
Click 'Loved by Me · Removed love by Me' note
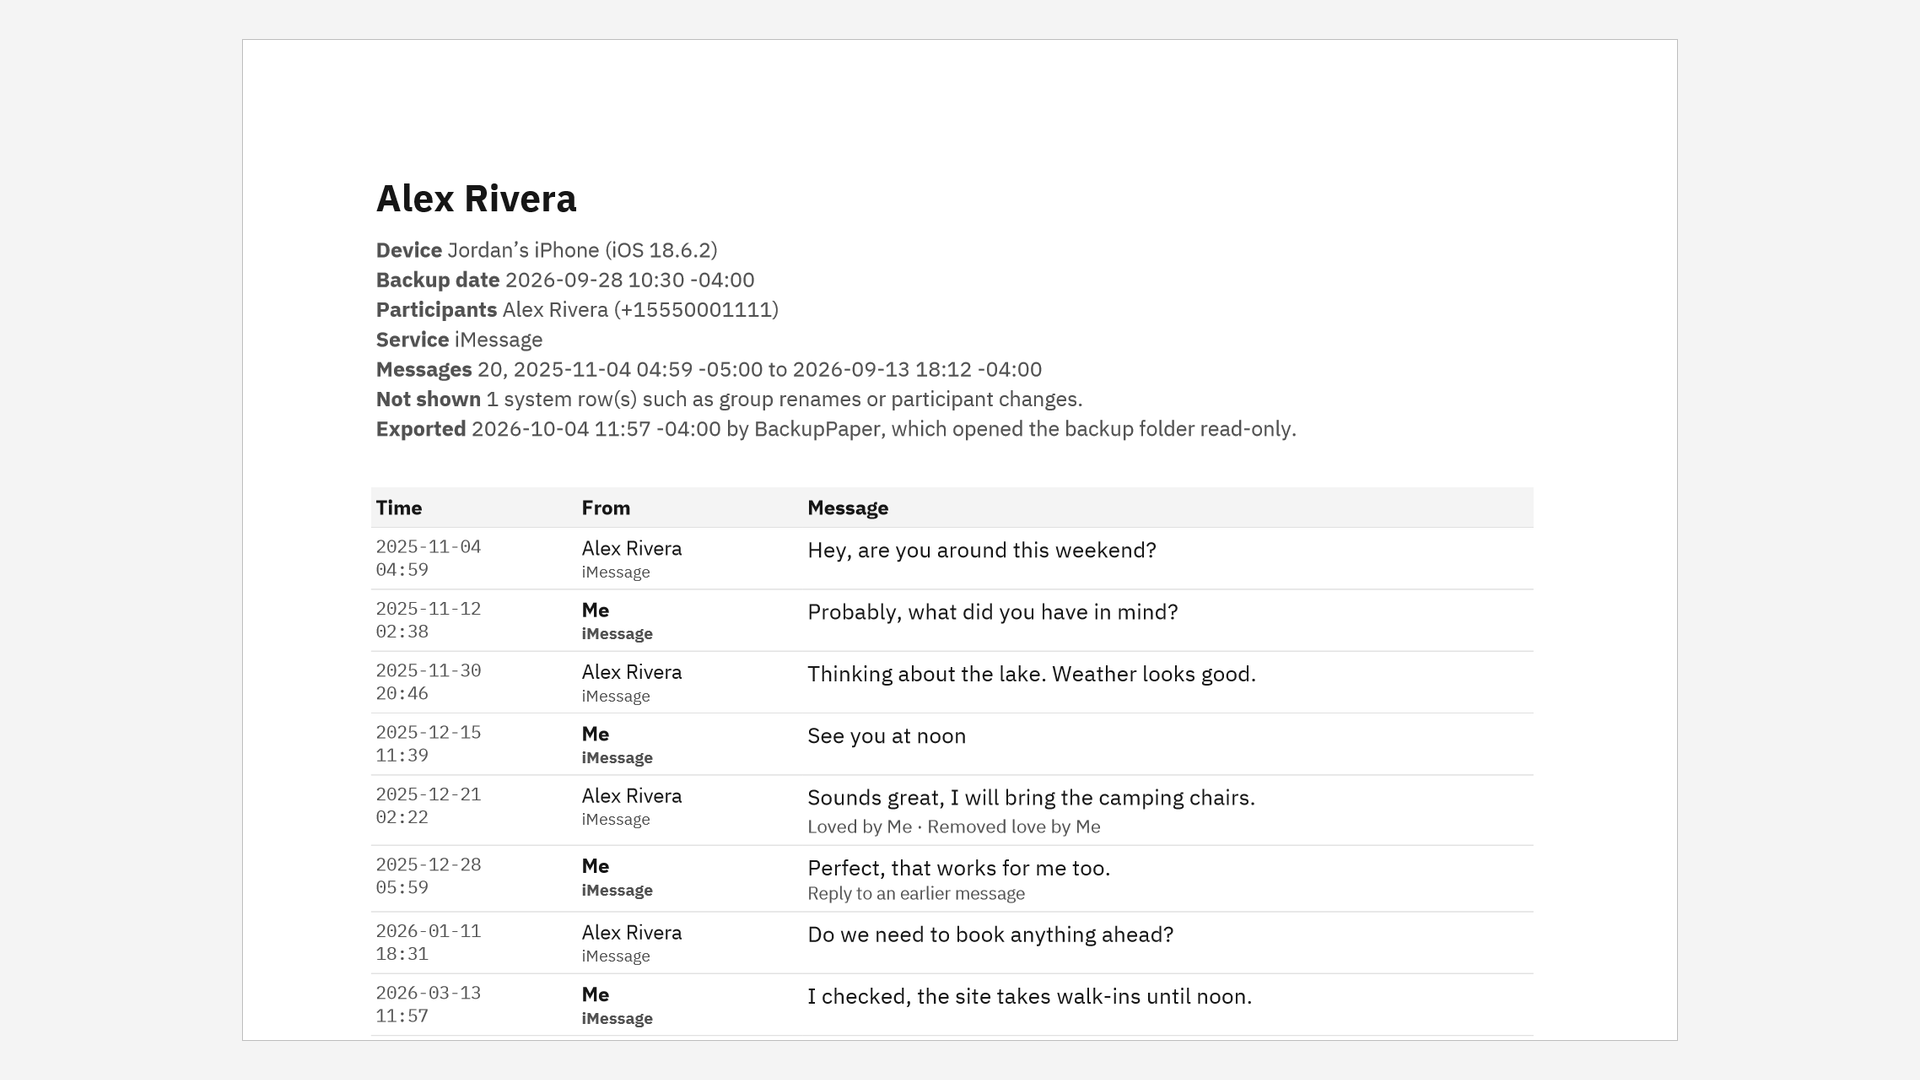point(954,827)
